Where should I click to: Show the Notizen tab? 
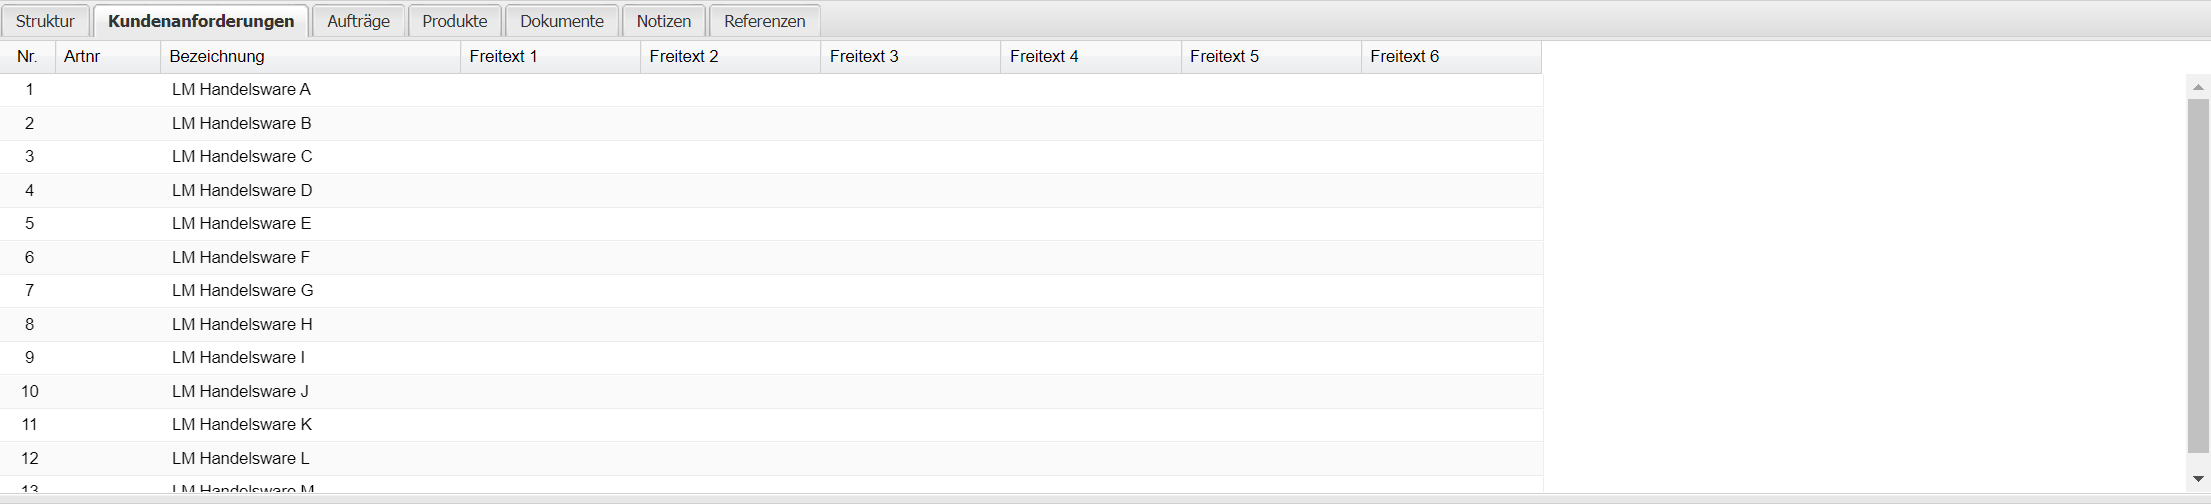point(664,21)
